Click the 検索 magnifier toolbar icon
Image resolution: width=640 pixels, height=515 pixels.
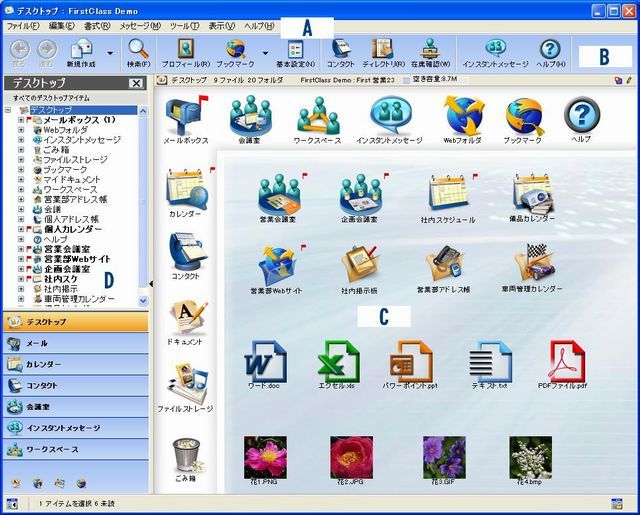[x=138, y=50]
